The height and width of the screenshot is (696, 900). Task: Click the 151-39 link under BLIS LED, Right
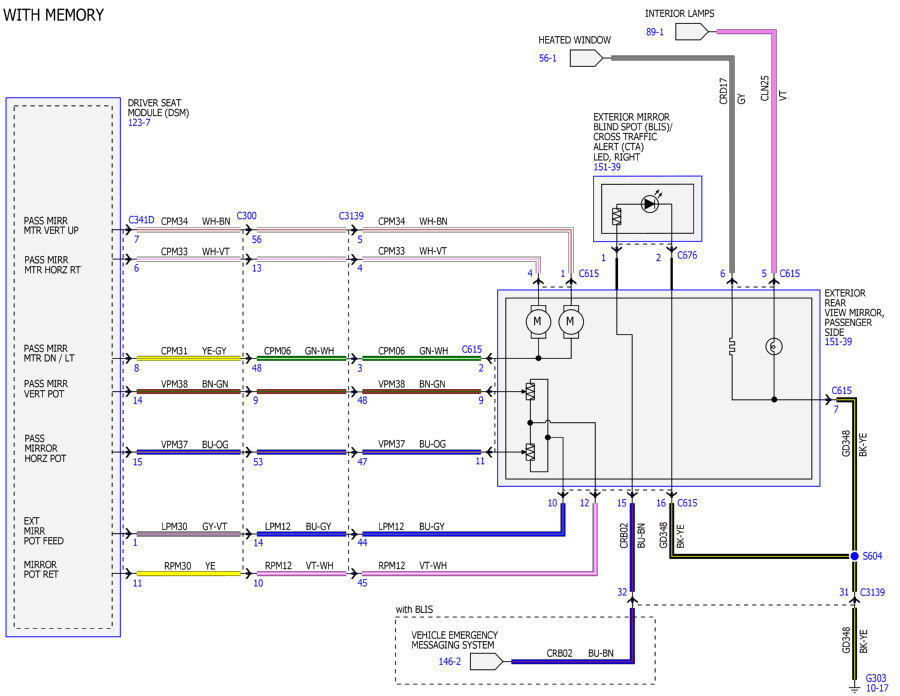click(607, 167)
